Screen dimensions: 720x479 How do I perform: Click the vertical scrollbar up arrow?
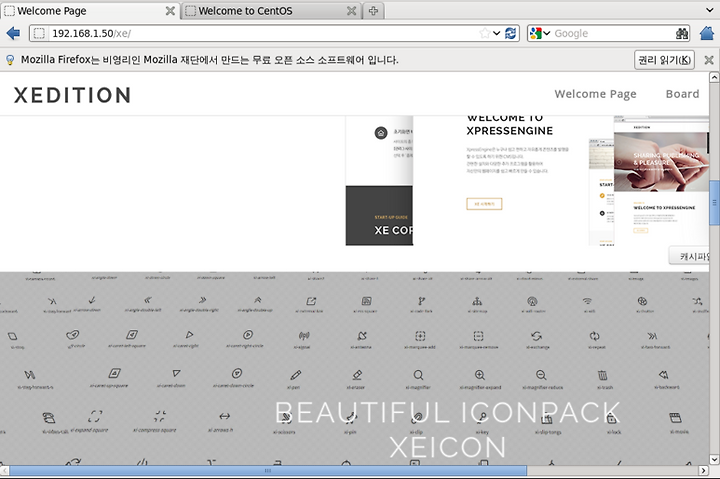tap(714, 77)
